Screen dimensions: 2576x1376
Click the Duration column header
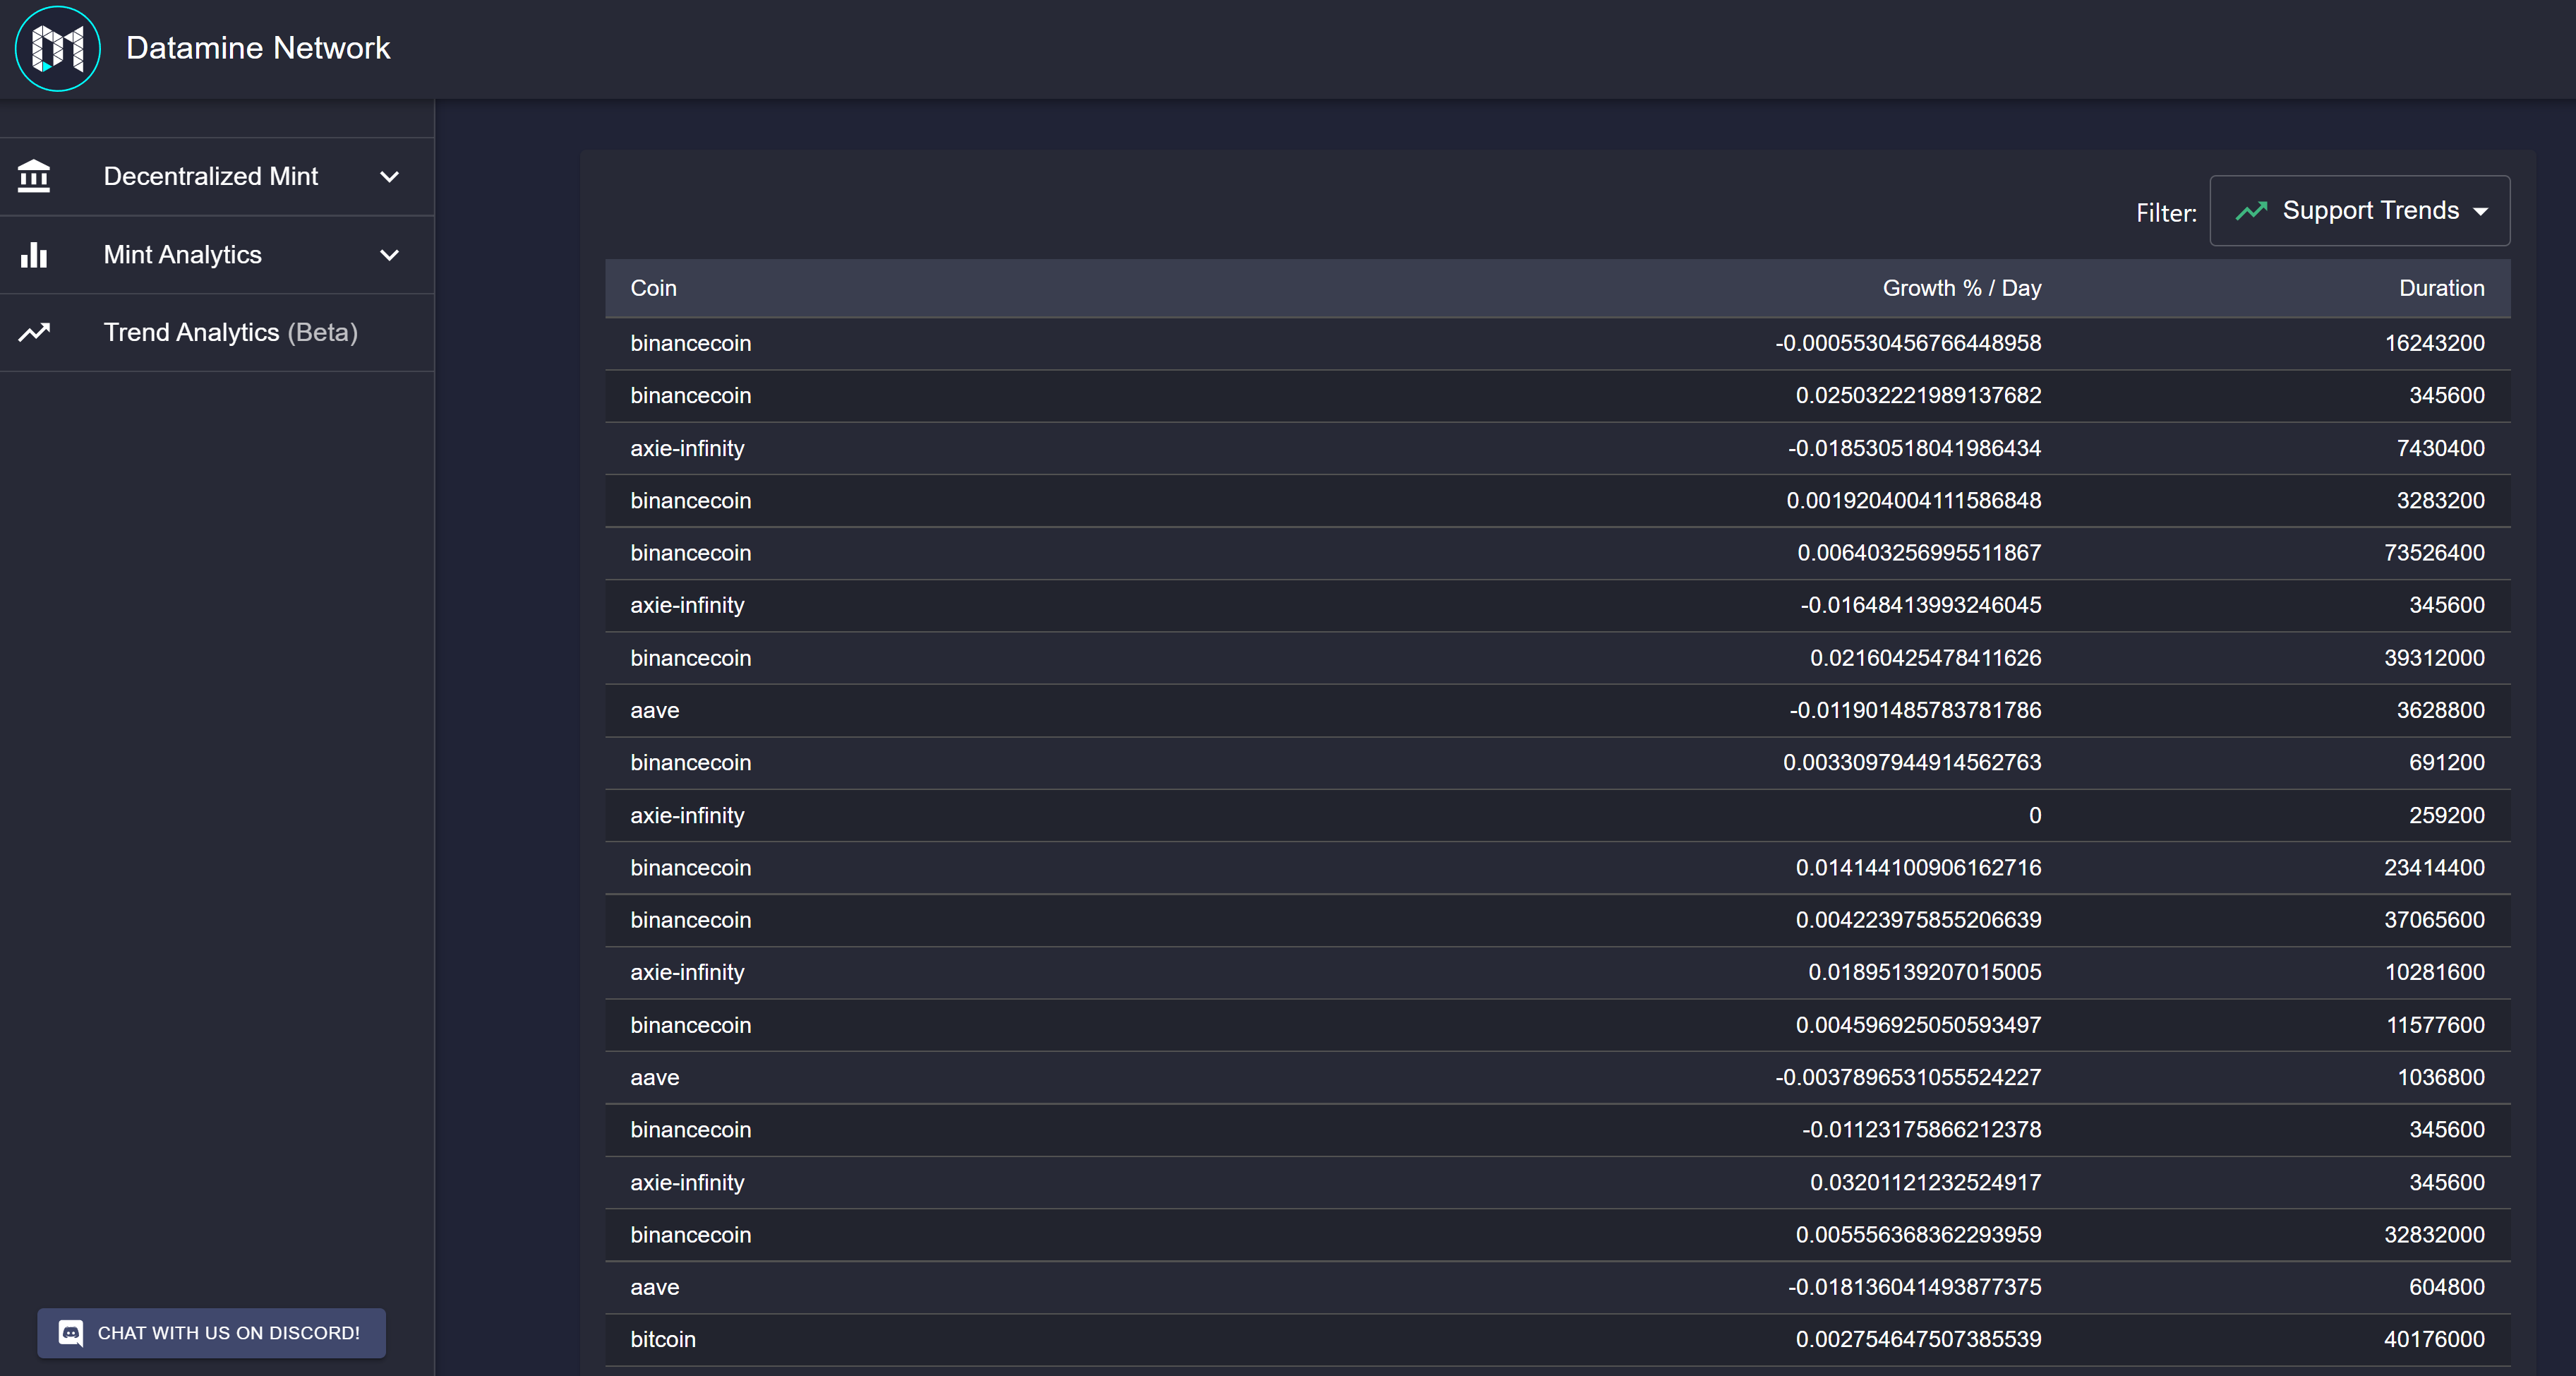[2442, 288]
